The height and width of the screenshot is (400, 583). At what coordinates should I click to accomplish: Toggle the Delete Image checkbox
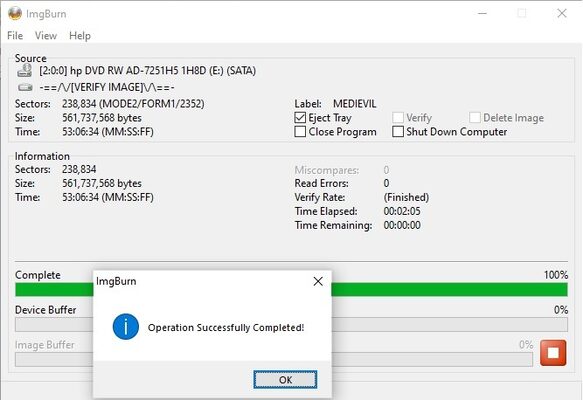click(x=475, y=118)
